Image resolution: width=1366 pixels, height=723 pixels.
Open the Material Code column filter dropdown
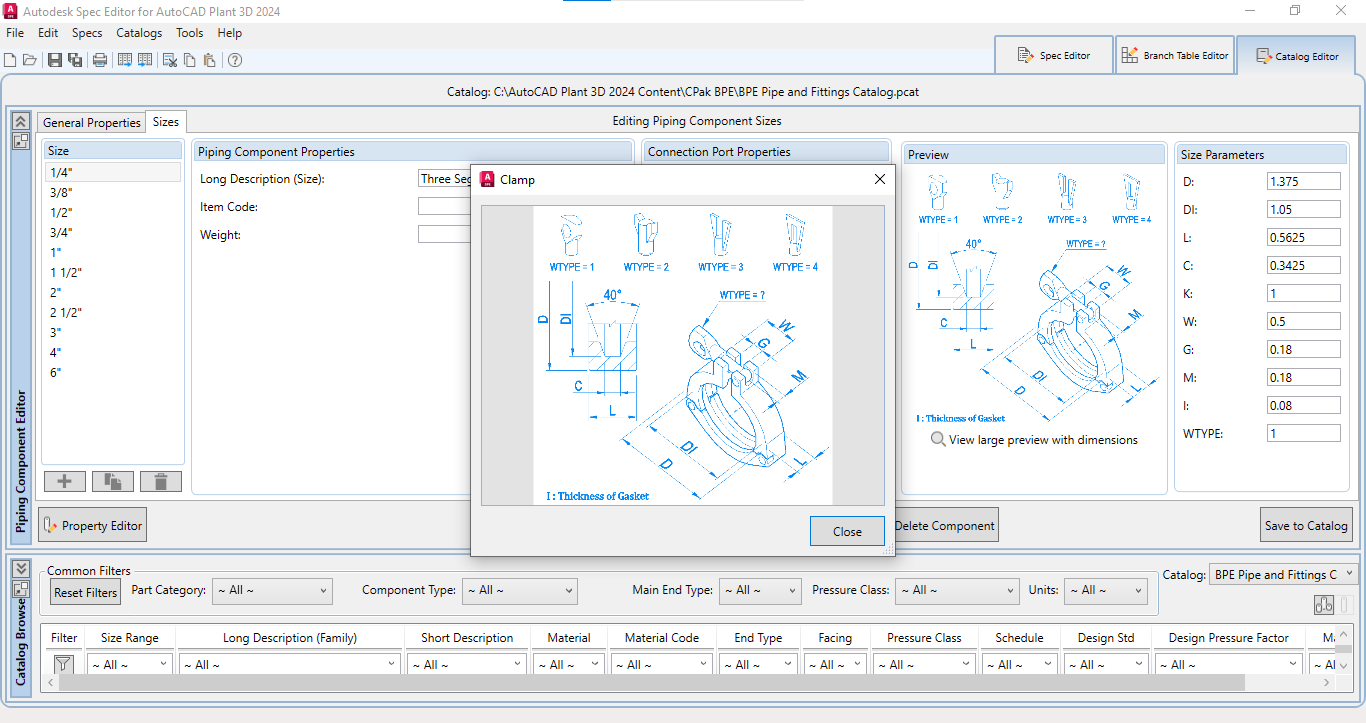[662, 664]
